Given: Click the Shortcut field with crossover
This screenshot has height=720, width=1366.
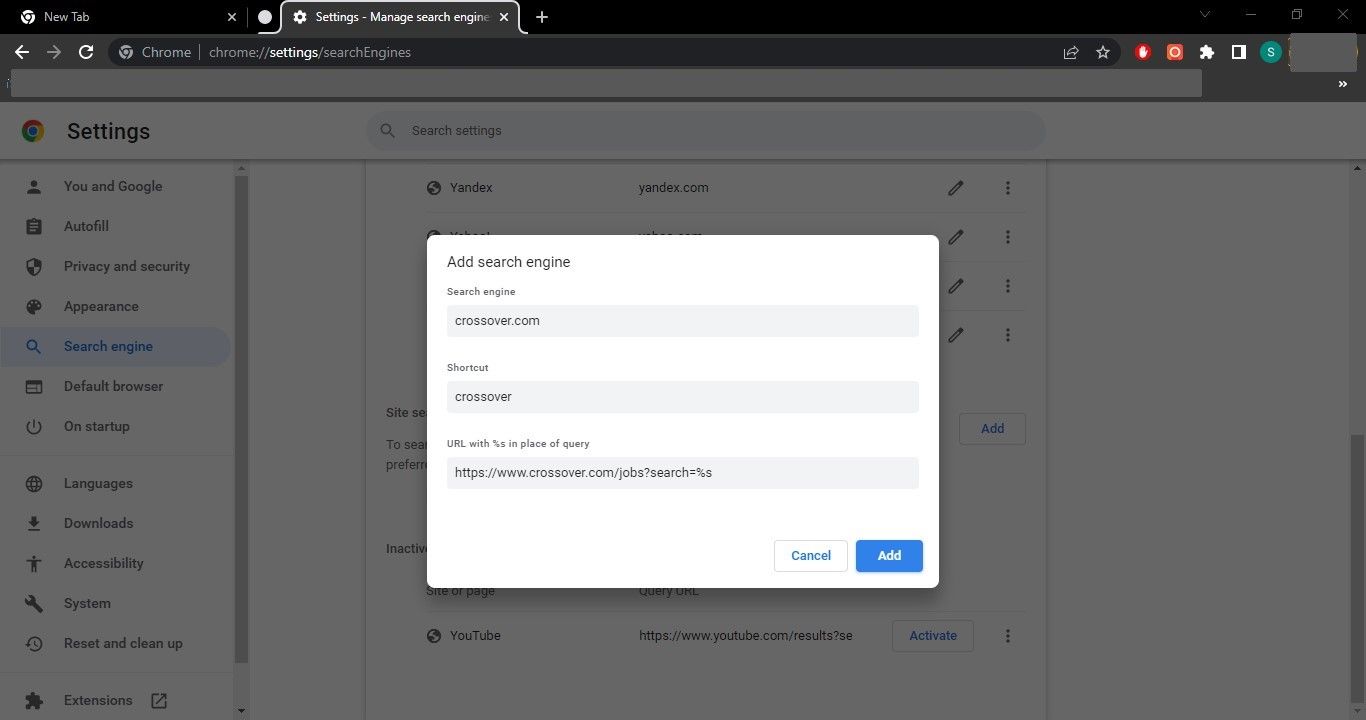Looking at the screenshot, I should [x=683, y=397].
